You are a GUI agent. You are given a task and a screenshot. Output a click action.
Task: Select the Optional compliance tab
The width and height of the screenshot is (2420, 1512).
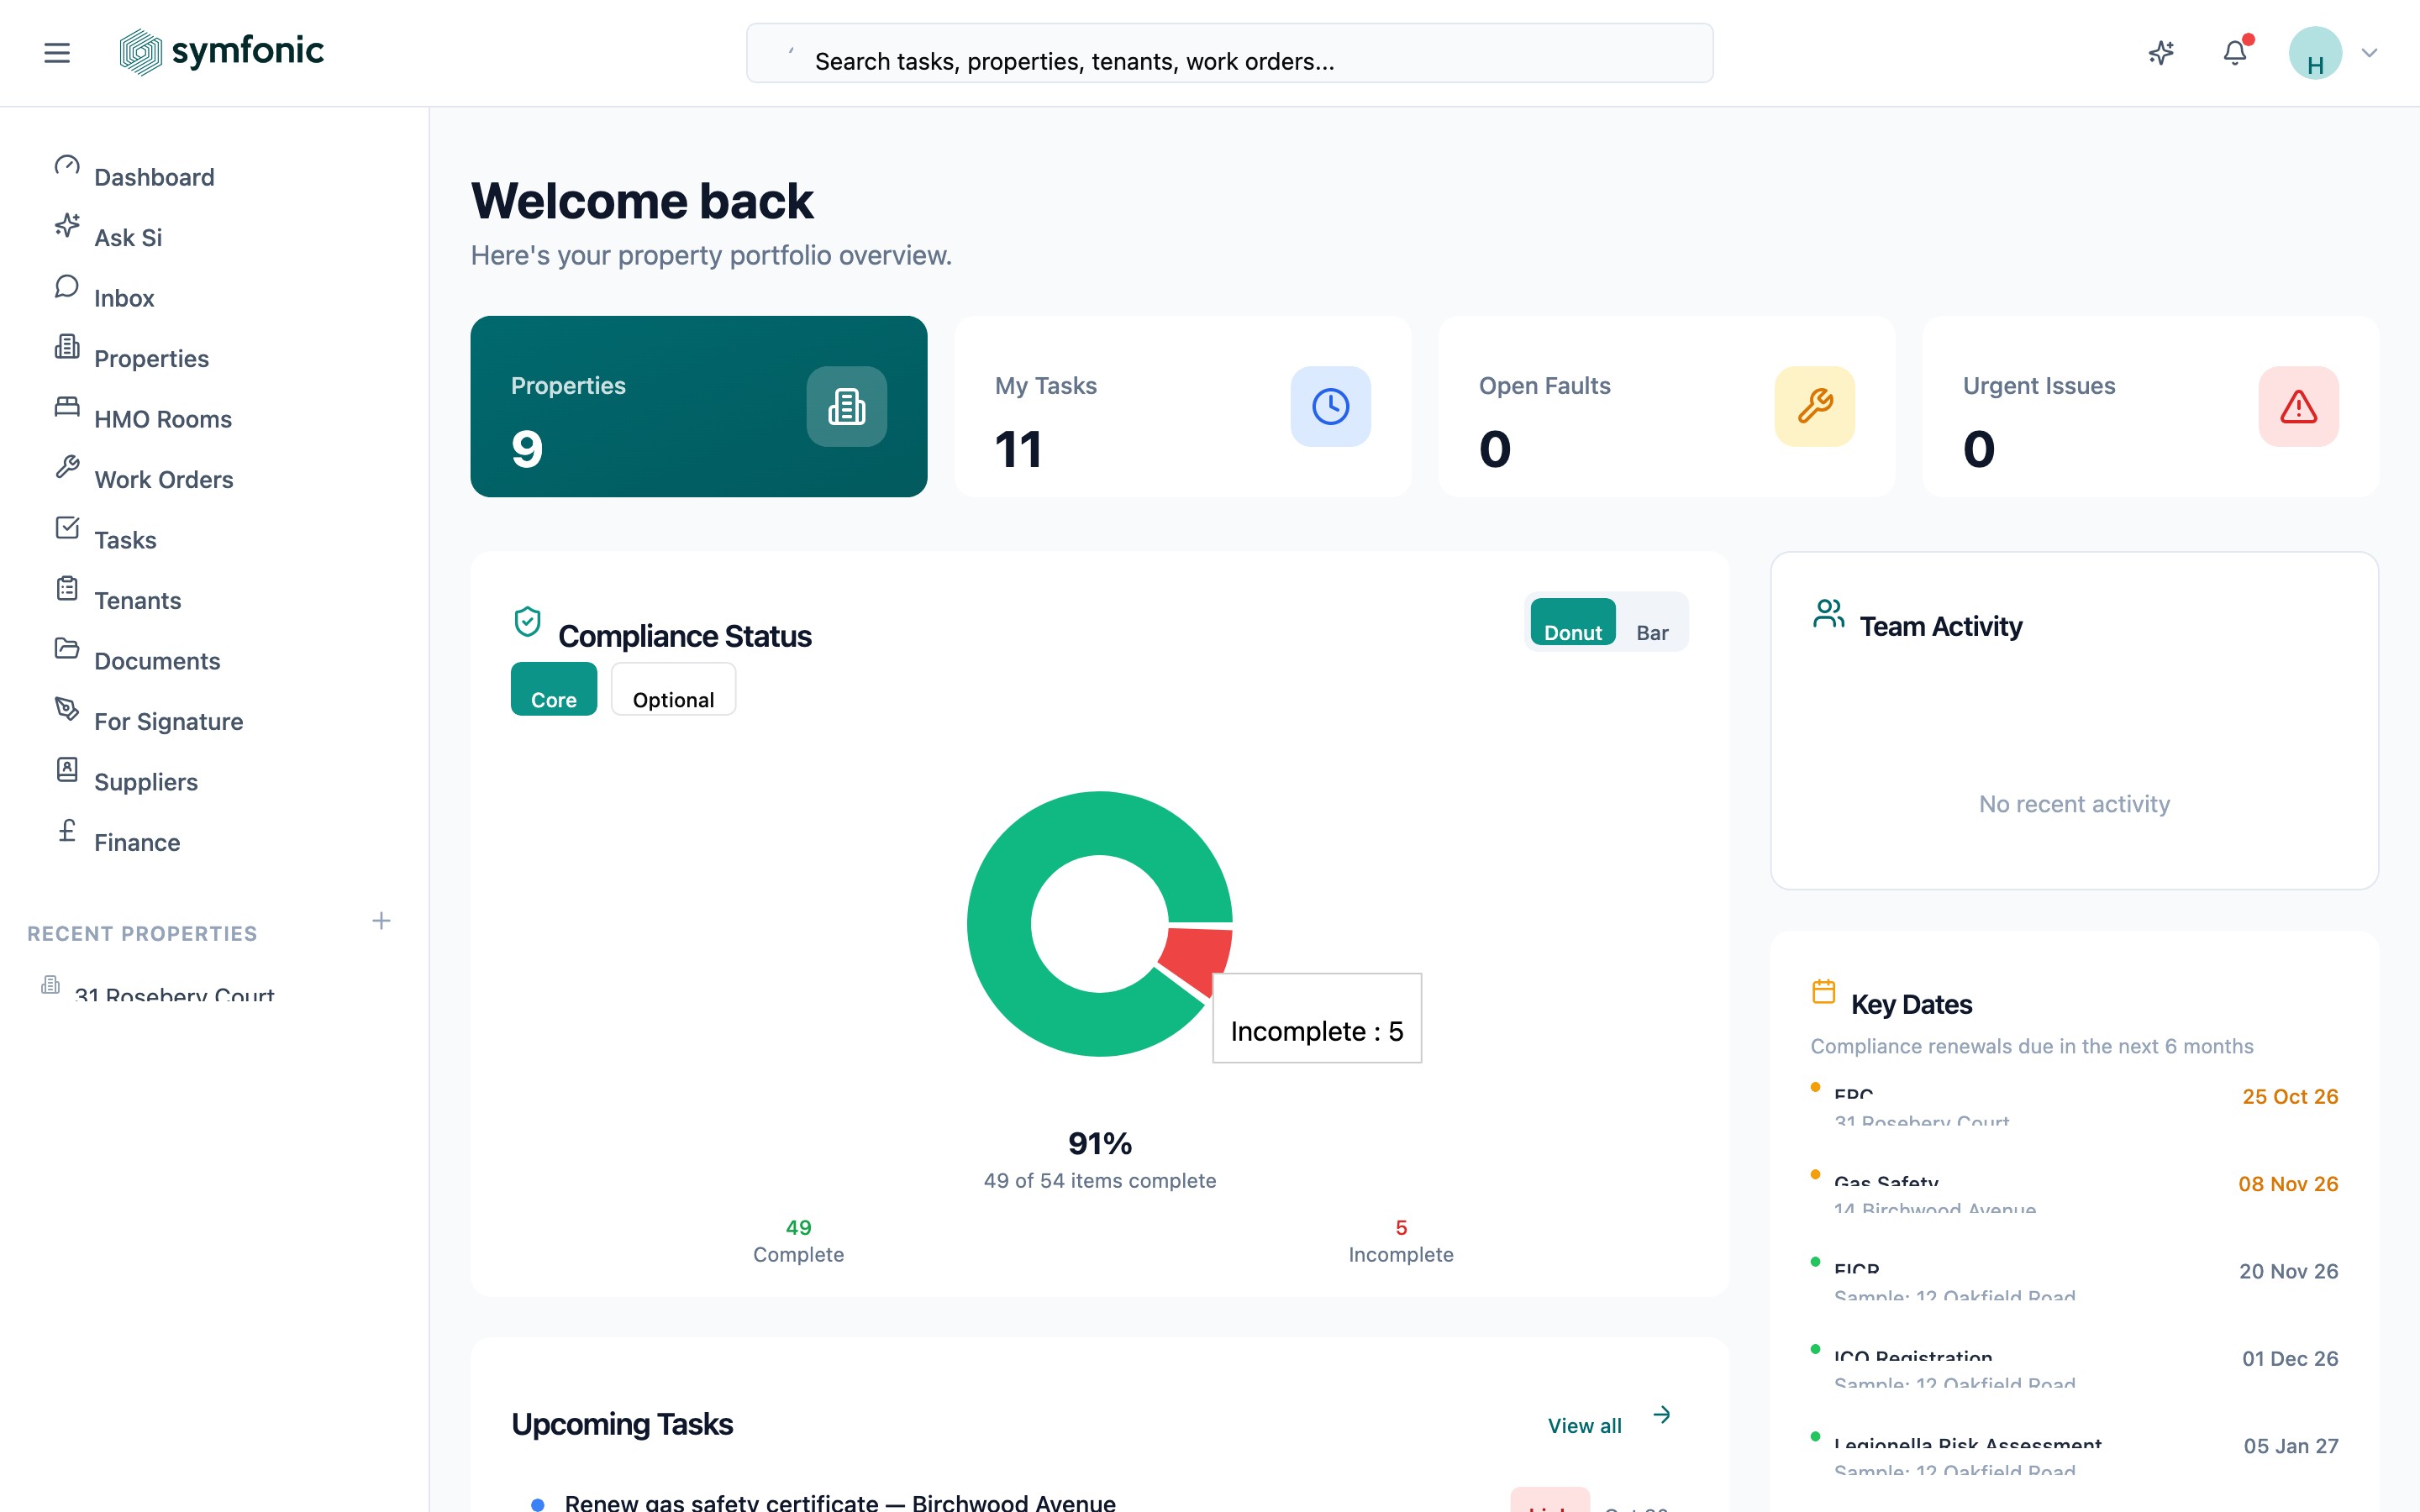673,689
